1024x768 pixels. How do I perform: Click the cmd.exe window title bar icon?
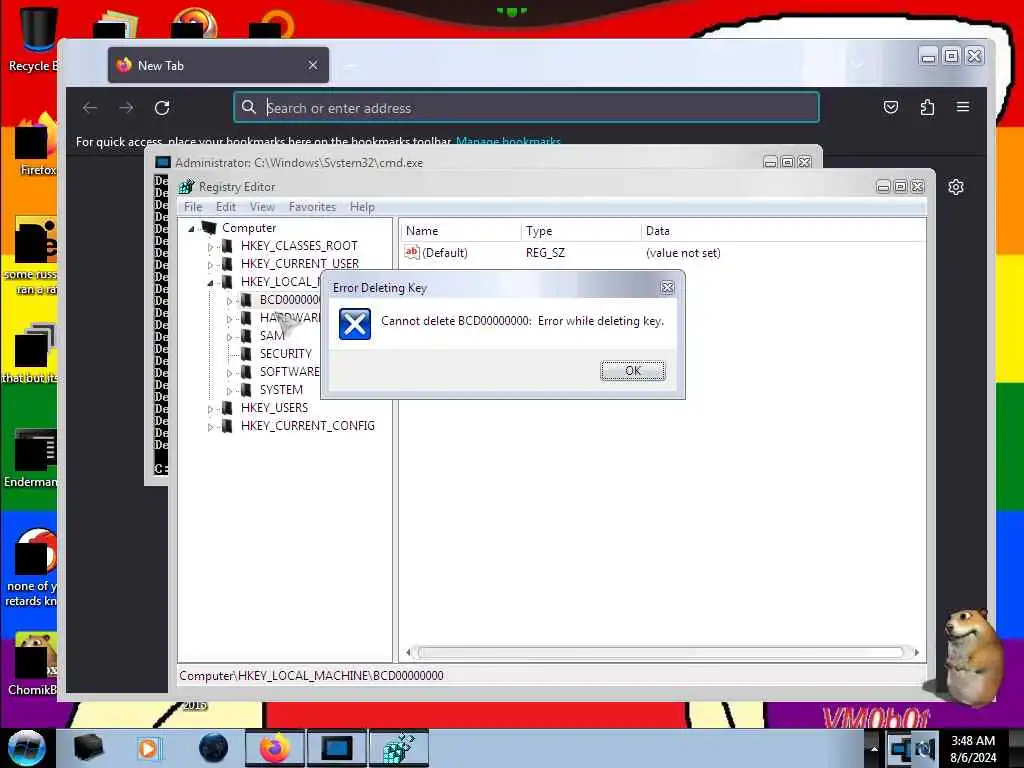click(163, 163)
